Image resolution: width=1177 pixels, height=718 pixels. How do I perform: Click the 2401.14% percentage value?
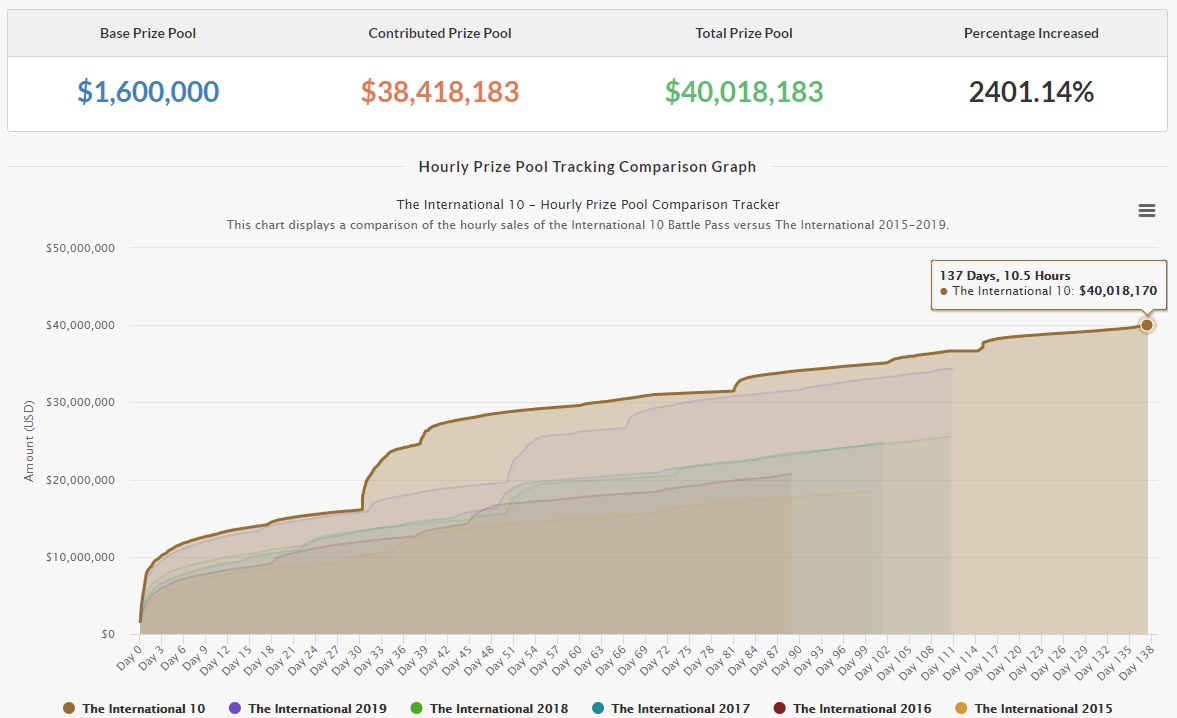tap(1031, 92)
